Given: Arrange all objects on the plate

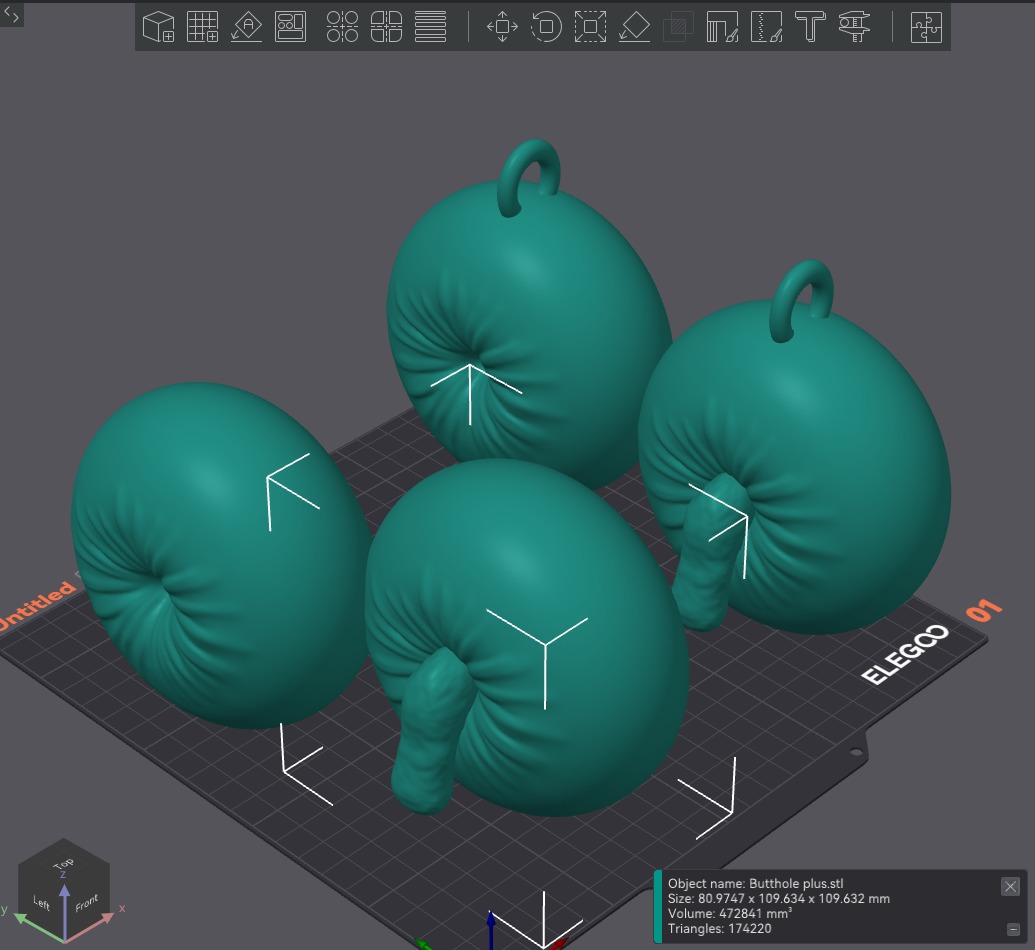Looking at the screenshot, I should click(290, 27).
